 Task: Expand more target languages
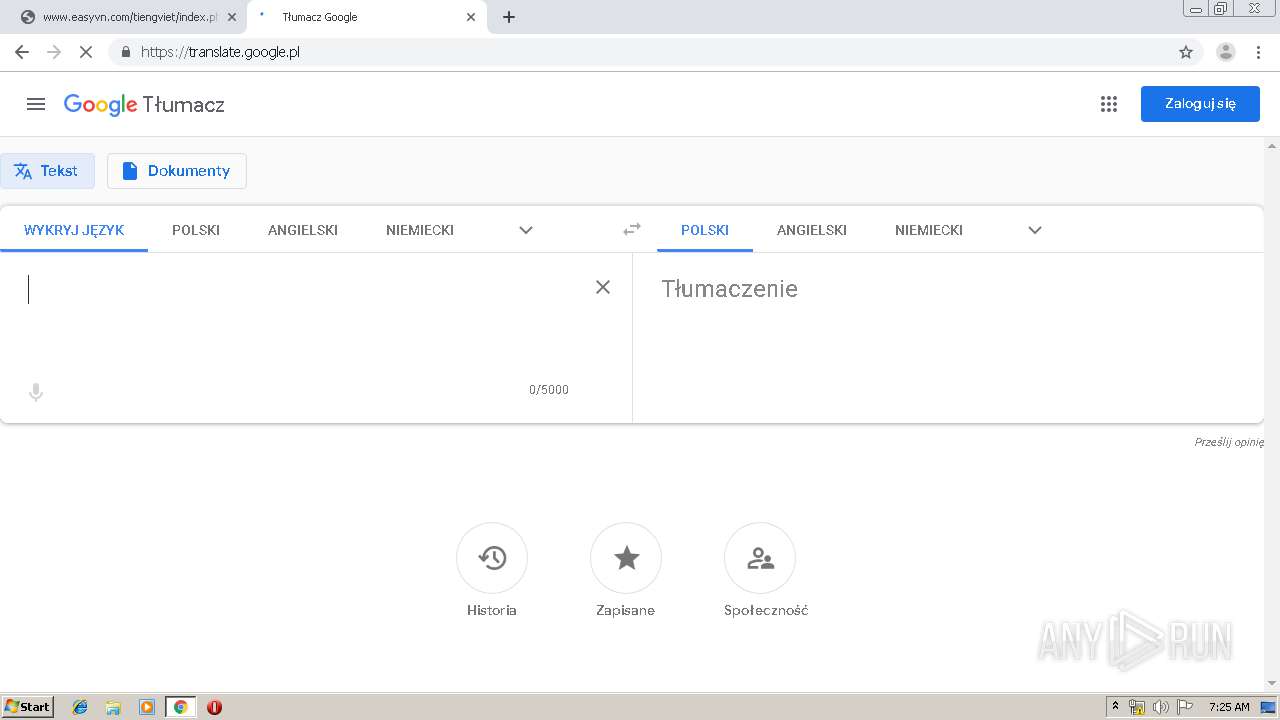[x=1035, y=230]
